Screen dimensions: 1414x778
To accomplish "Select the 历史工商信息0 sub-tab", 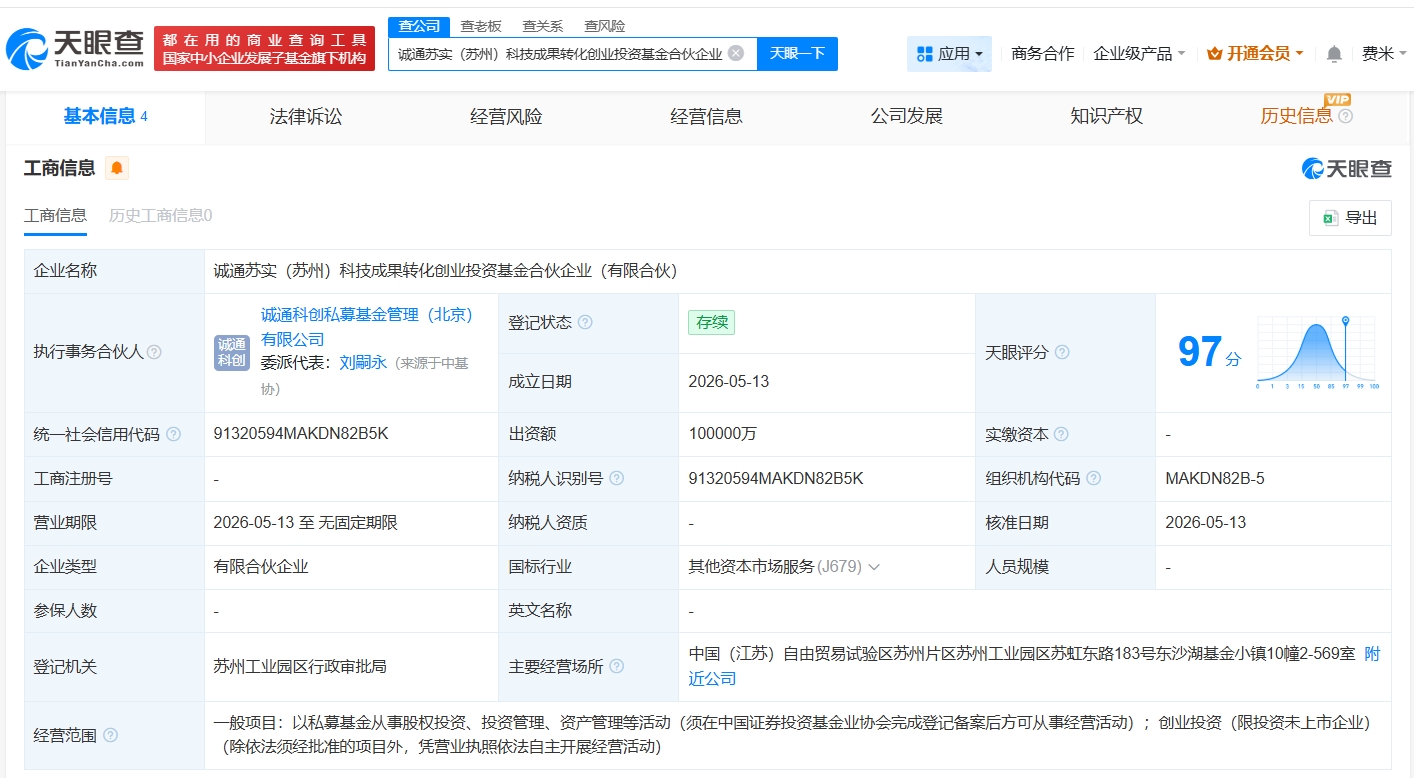I will [160, 215].
